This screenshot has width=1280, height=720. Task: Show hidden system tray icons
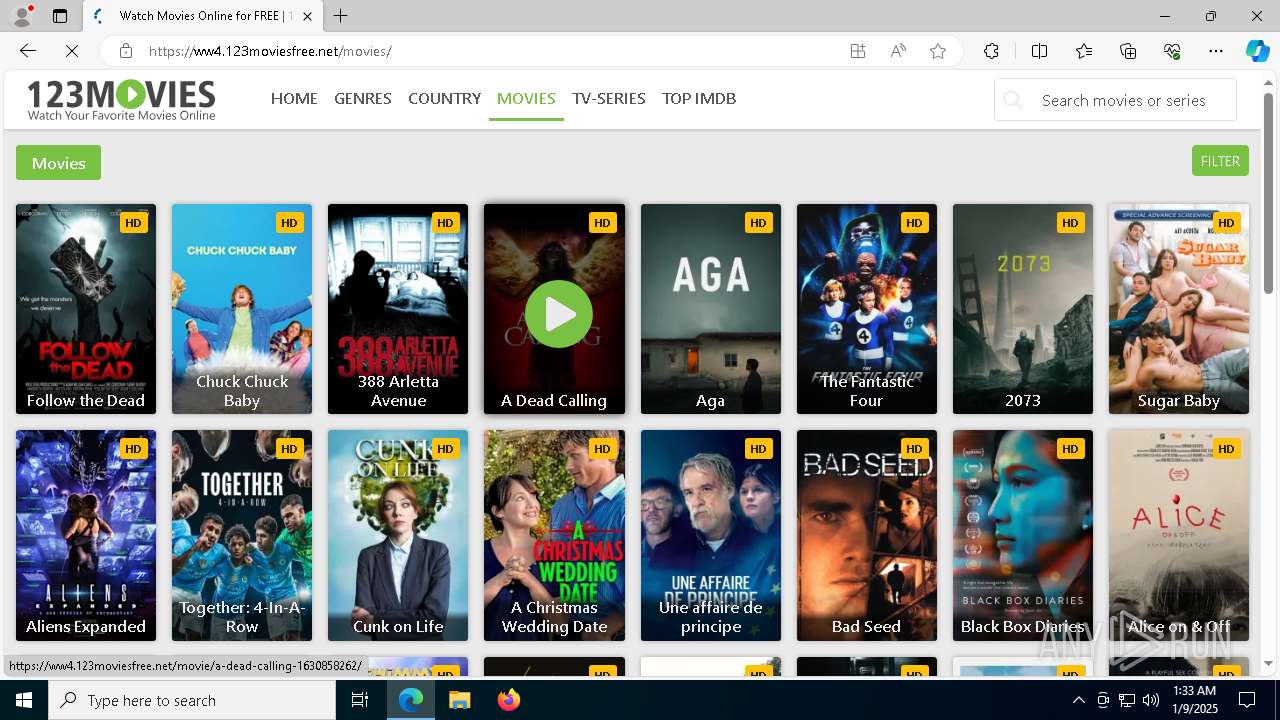pyautogui.click(x=1078, y=700)
